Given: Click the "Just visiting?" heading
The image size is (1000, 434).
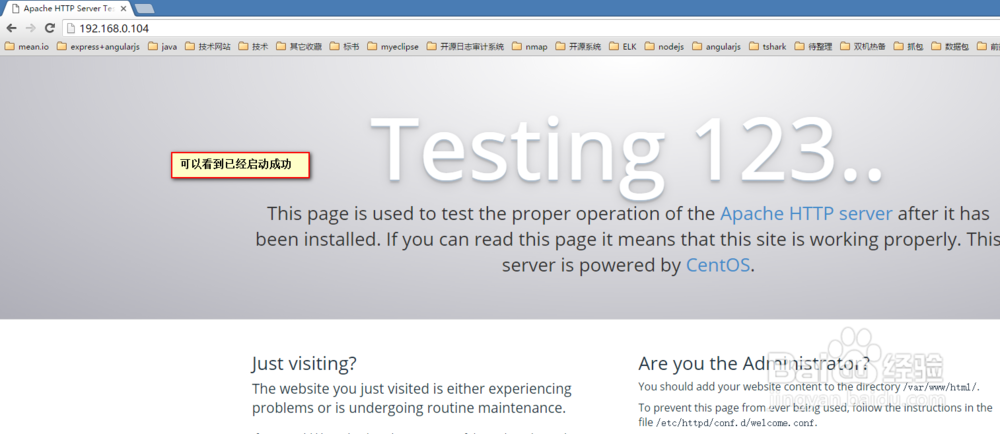Looking at the screenshot, I should point(304,364).
